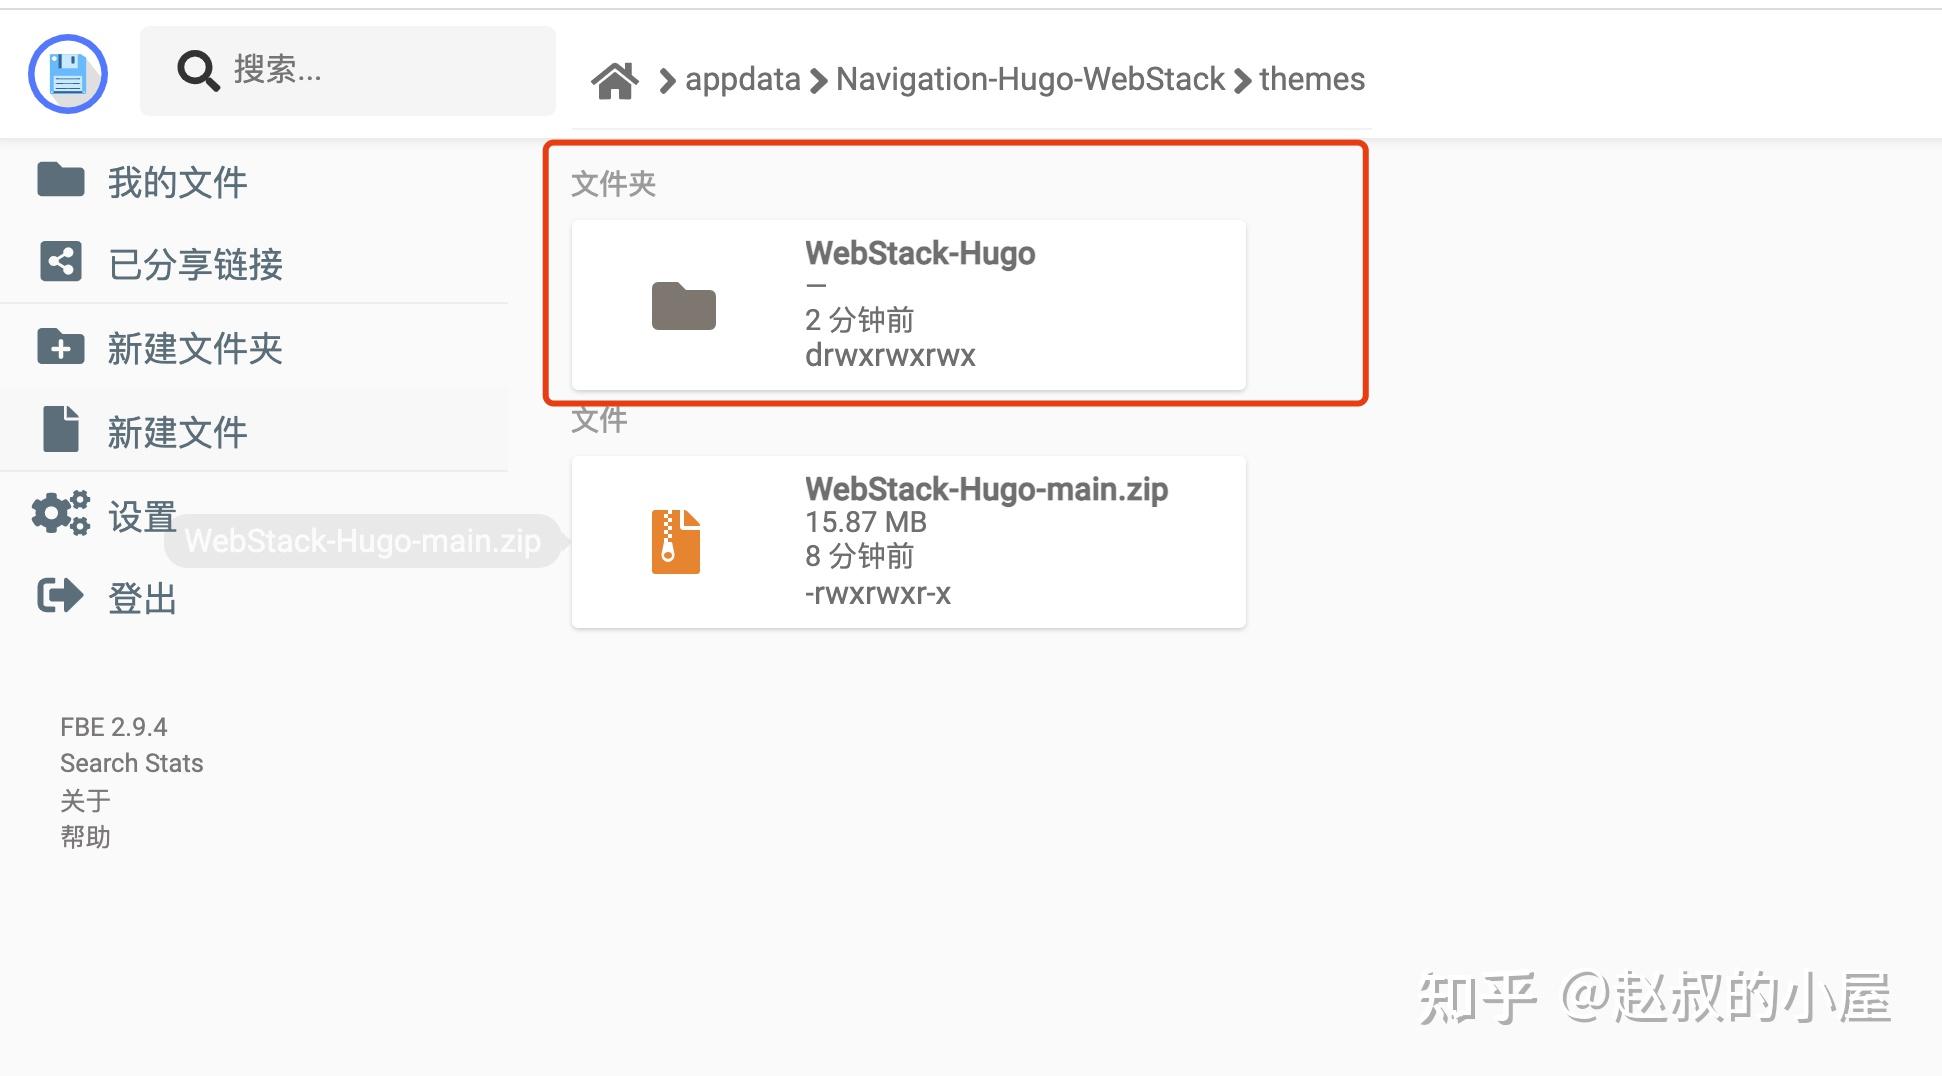Navigate to Navigation-Hugo-WebStack in breadcrumb
The height and width of the screenshot is (1076, 1942).
(x=1030, y=79)
